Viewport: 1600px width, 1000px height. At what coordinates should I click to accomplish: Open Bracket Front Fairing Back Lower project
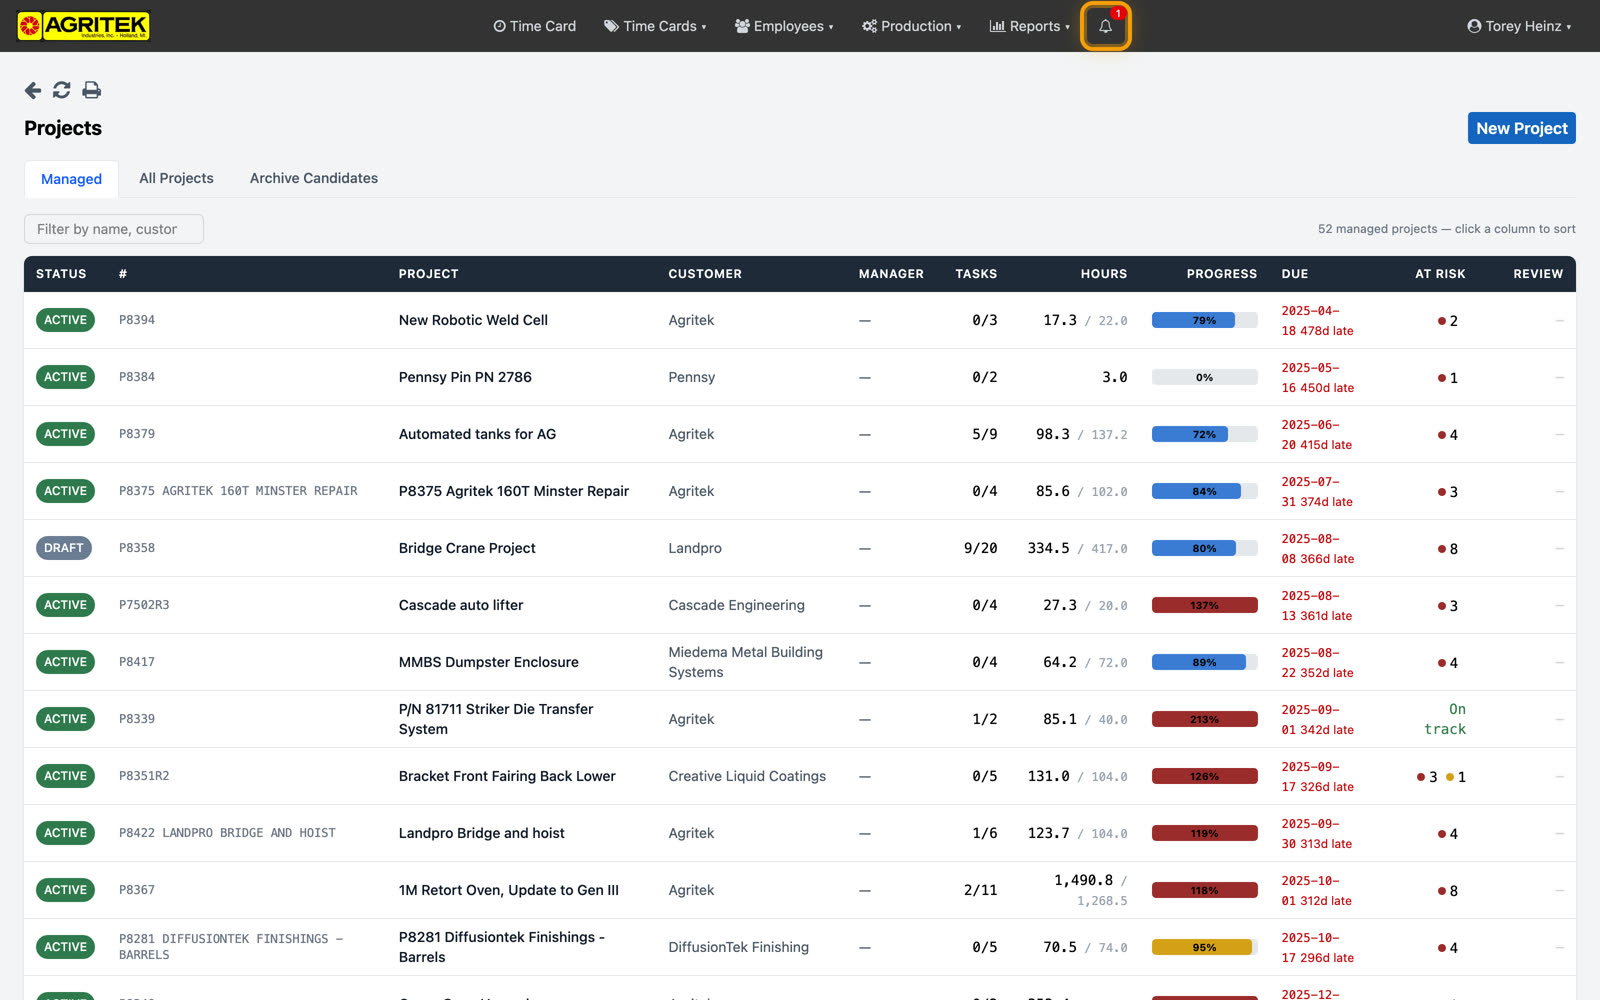pyautogui.click(x=507, y=776)
